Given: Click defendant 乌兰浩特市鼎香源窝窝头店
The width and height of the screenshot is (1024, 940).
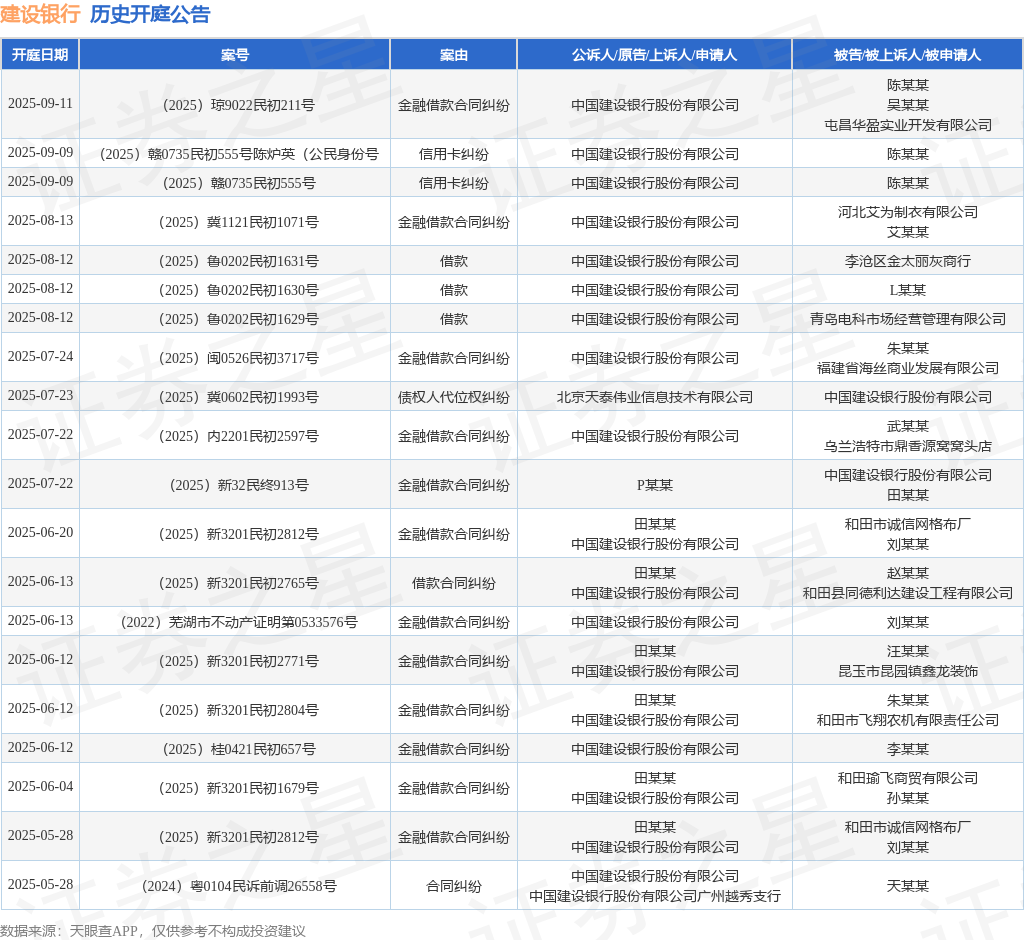Looking at the screenshot, I should point(908,446).
